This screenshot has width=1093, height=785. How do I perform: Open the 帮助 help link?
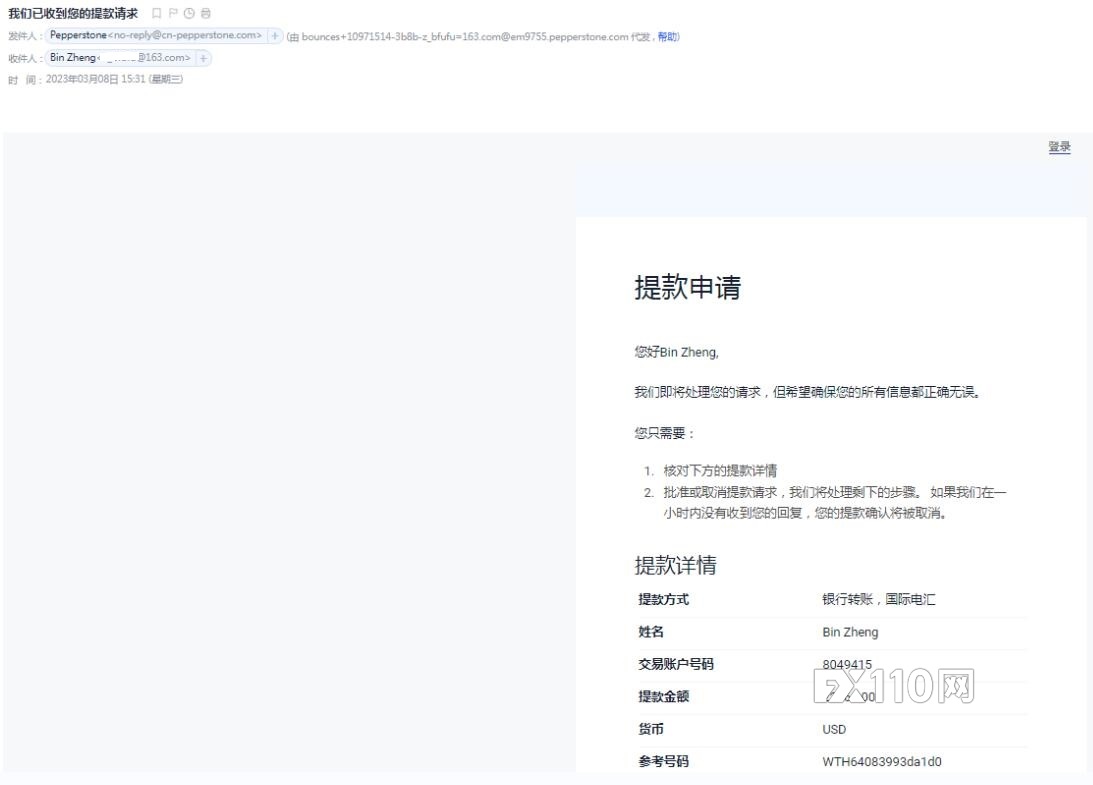(x=667, y=37)
